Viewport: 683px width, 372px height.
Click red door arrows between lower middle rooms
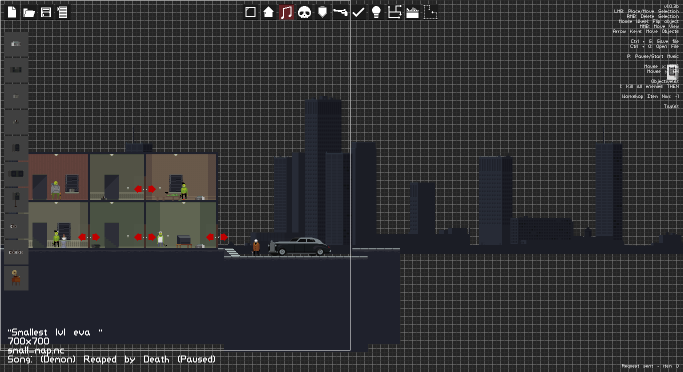(145, 237)
